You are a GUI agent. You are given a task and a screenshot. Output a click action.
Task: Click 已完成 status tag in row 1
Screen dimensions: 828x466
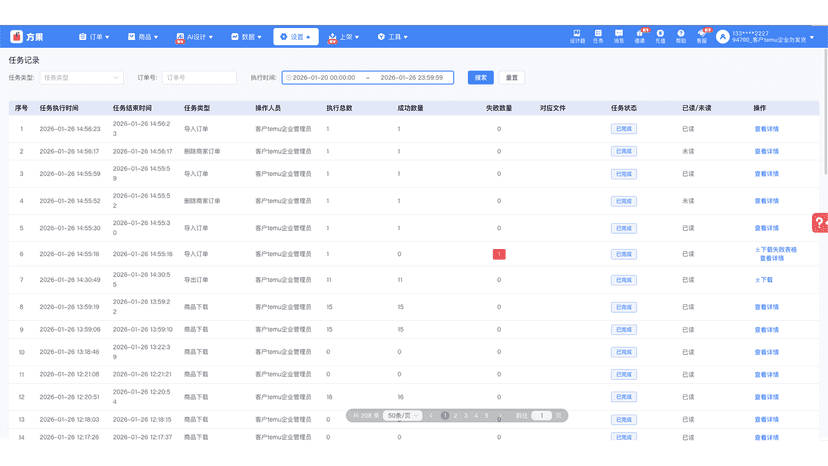624,129
